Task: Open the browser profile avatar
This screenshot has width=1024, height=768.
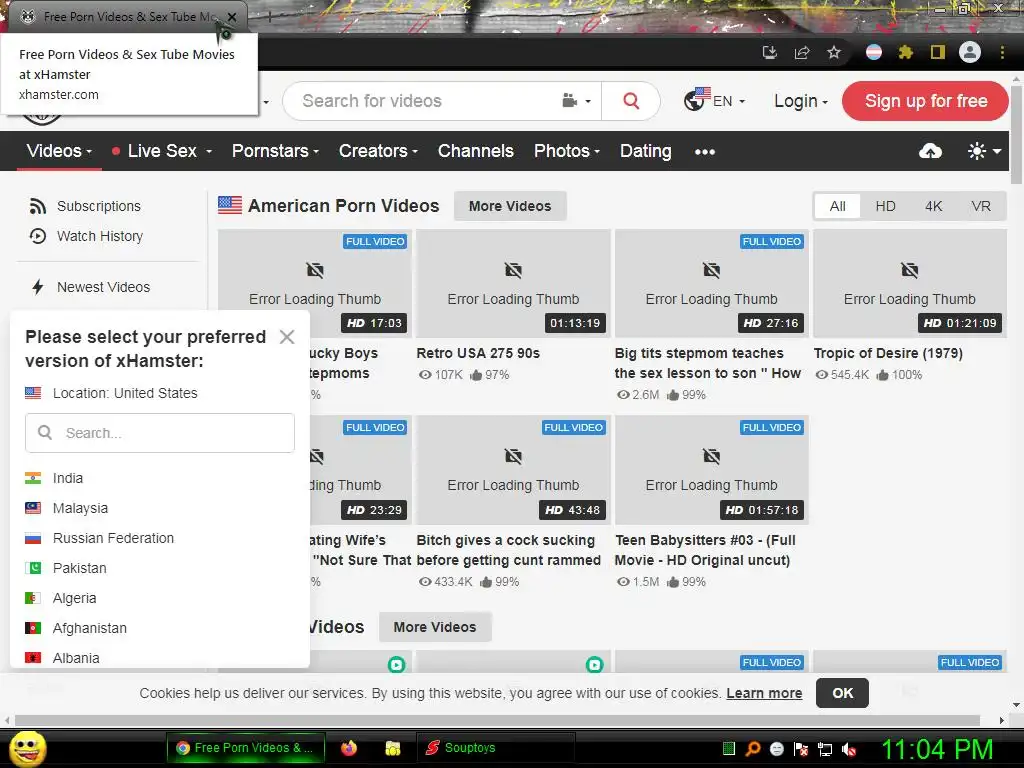Action: click(970, 52)
